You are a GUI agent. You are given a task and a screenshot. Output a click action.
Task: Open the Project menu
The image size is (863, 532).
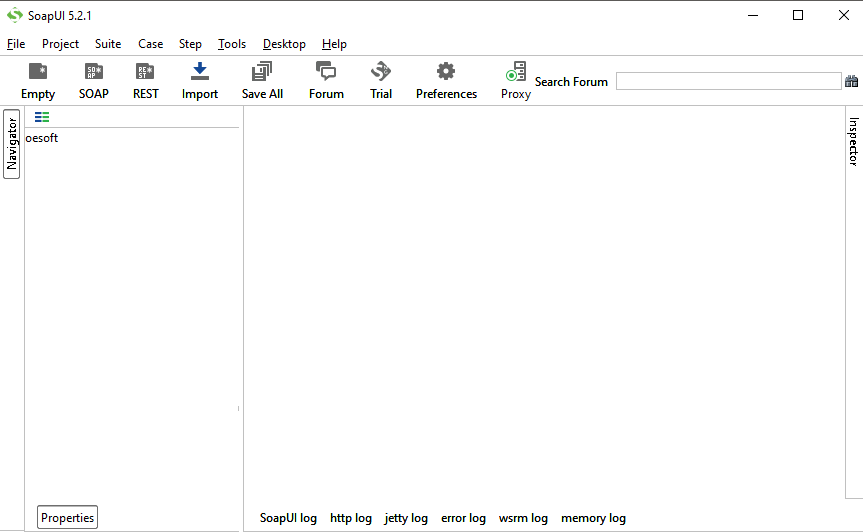tap(60, 44)
